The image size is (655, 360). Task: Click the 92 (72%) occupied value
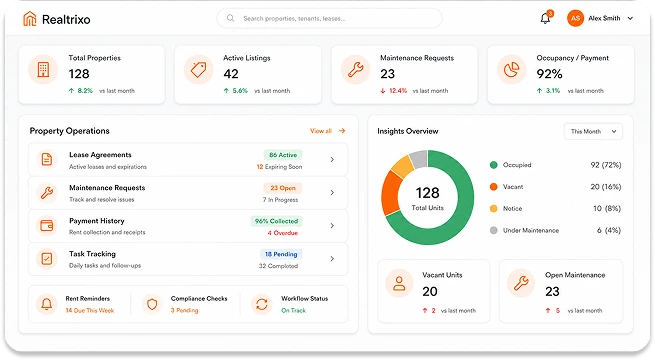click(x=606, y=165)
